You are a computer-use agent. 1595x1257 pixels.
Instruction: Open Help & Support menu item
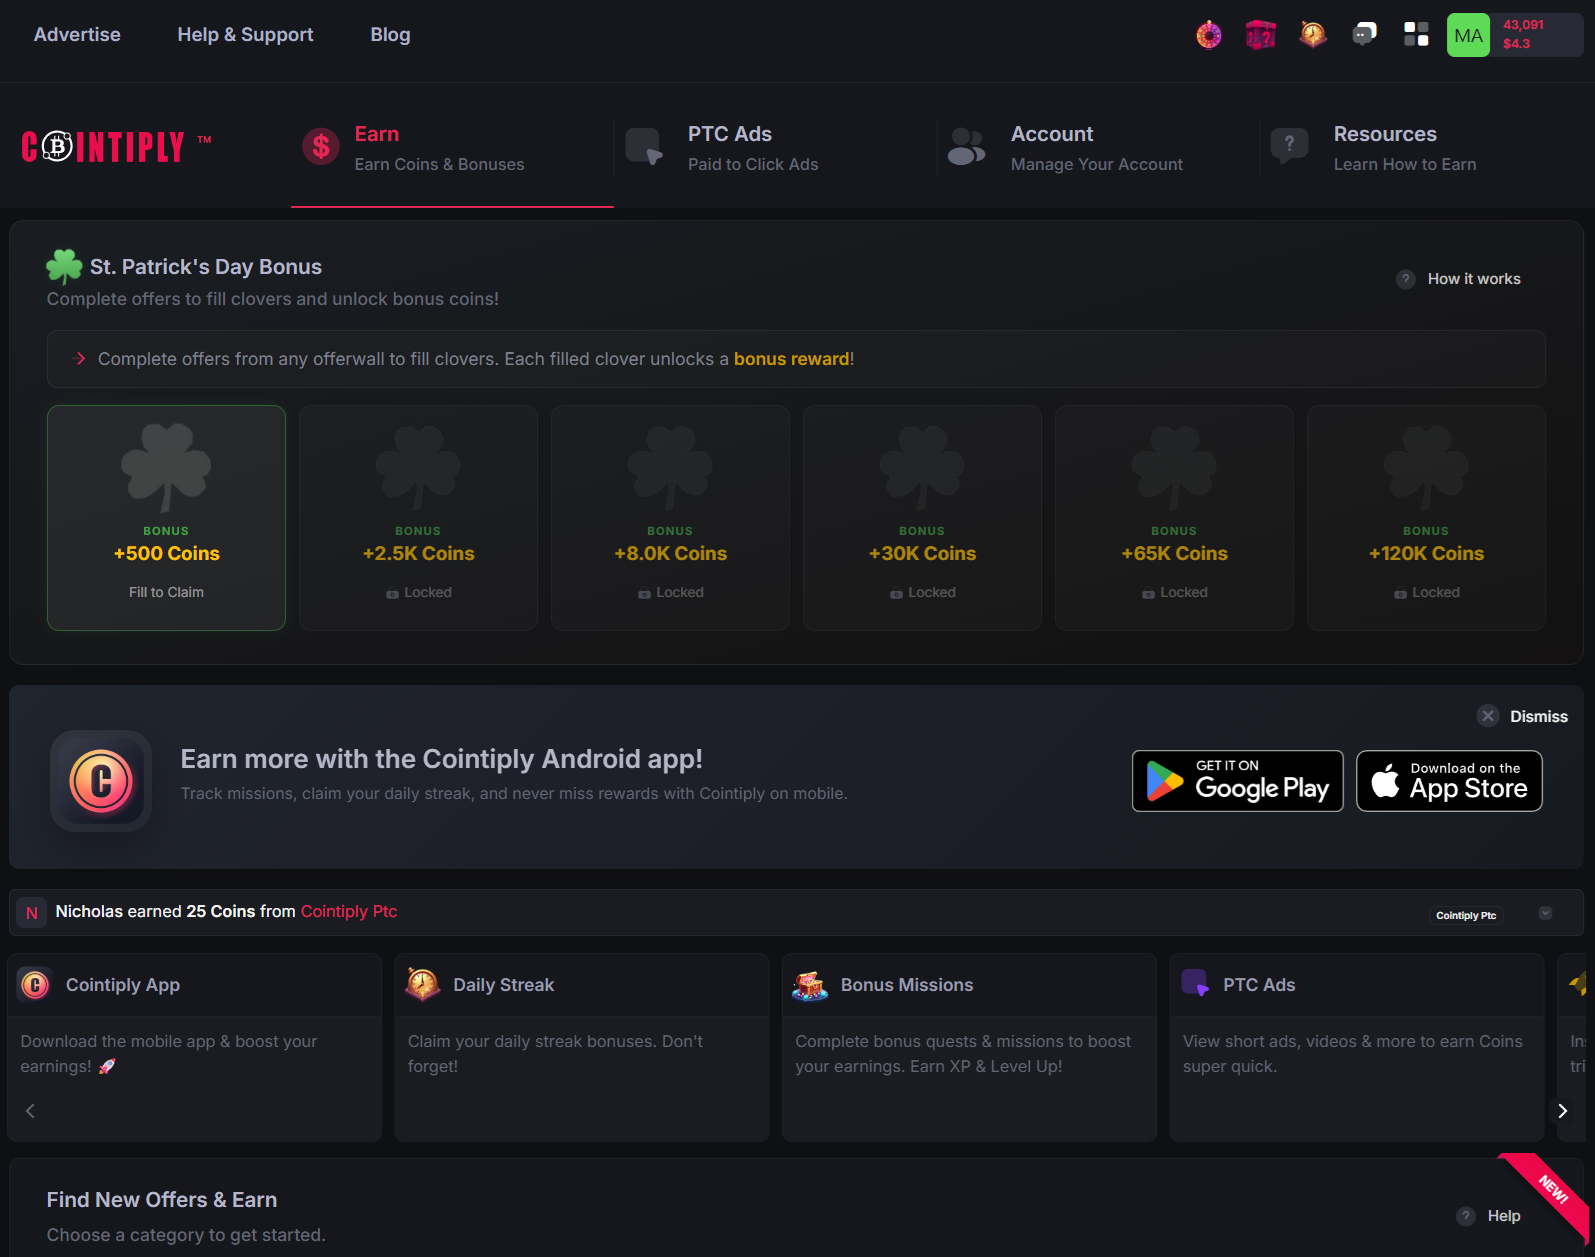pyautogui.click(x=245, y=35)
